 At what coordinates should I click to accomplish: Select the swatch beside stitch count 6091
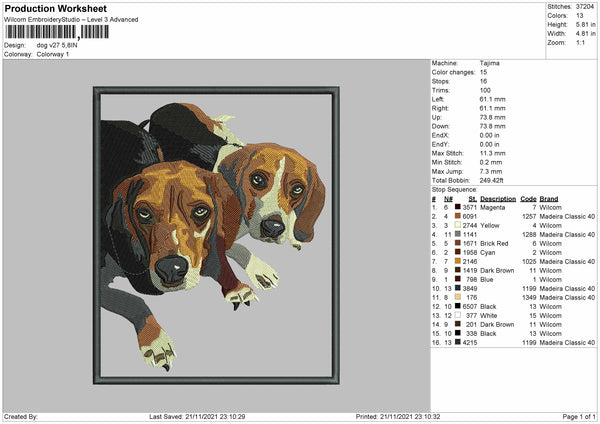point(457,216)
